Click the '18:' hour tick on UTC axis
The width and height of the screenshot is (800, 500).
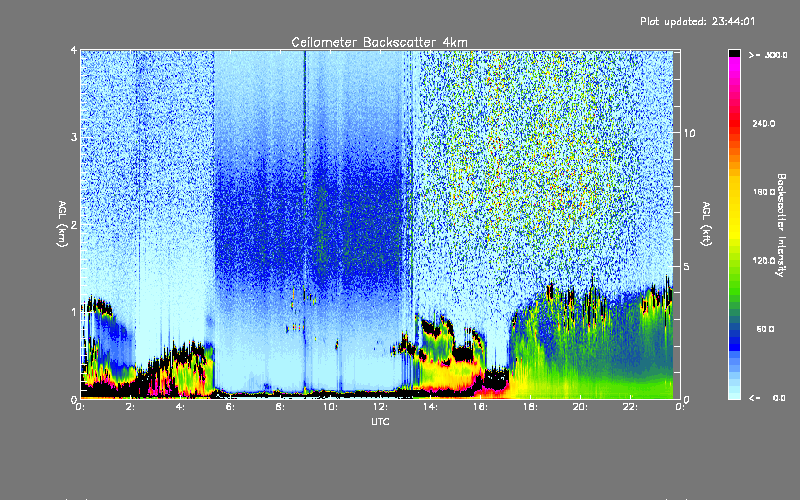click(x=530, y=407)
